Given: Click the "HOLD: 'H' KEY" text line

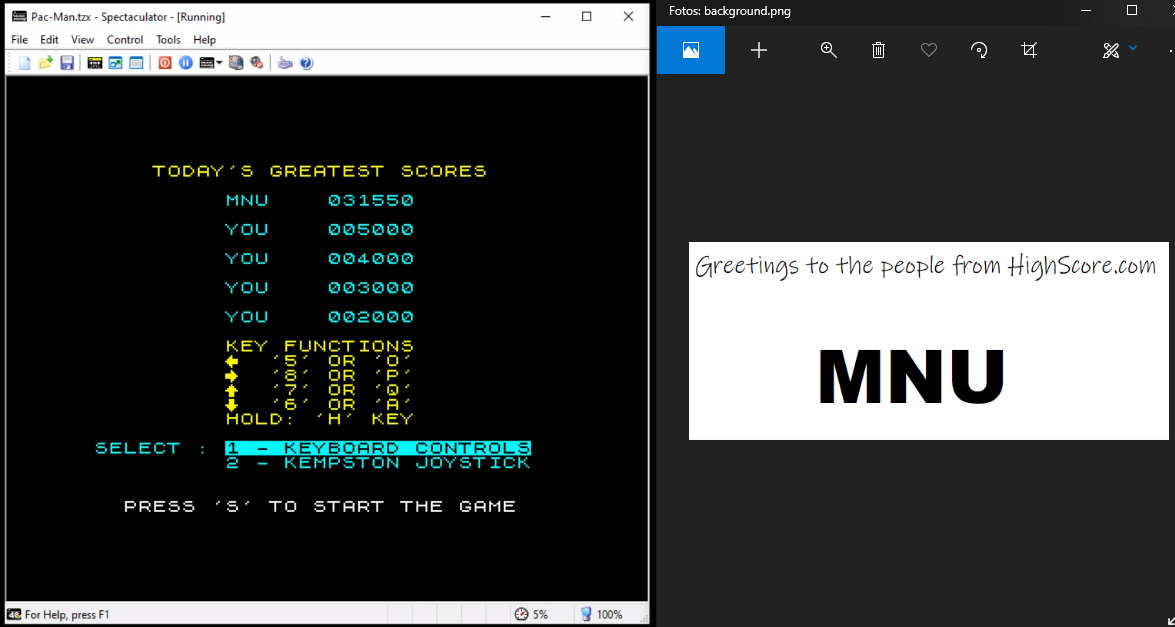Looking at the screenshot, I should click(320, 419).
